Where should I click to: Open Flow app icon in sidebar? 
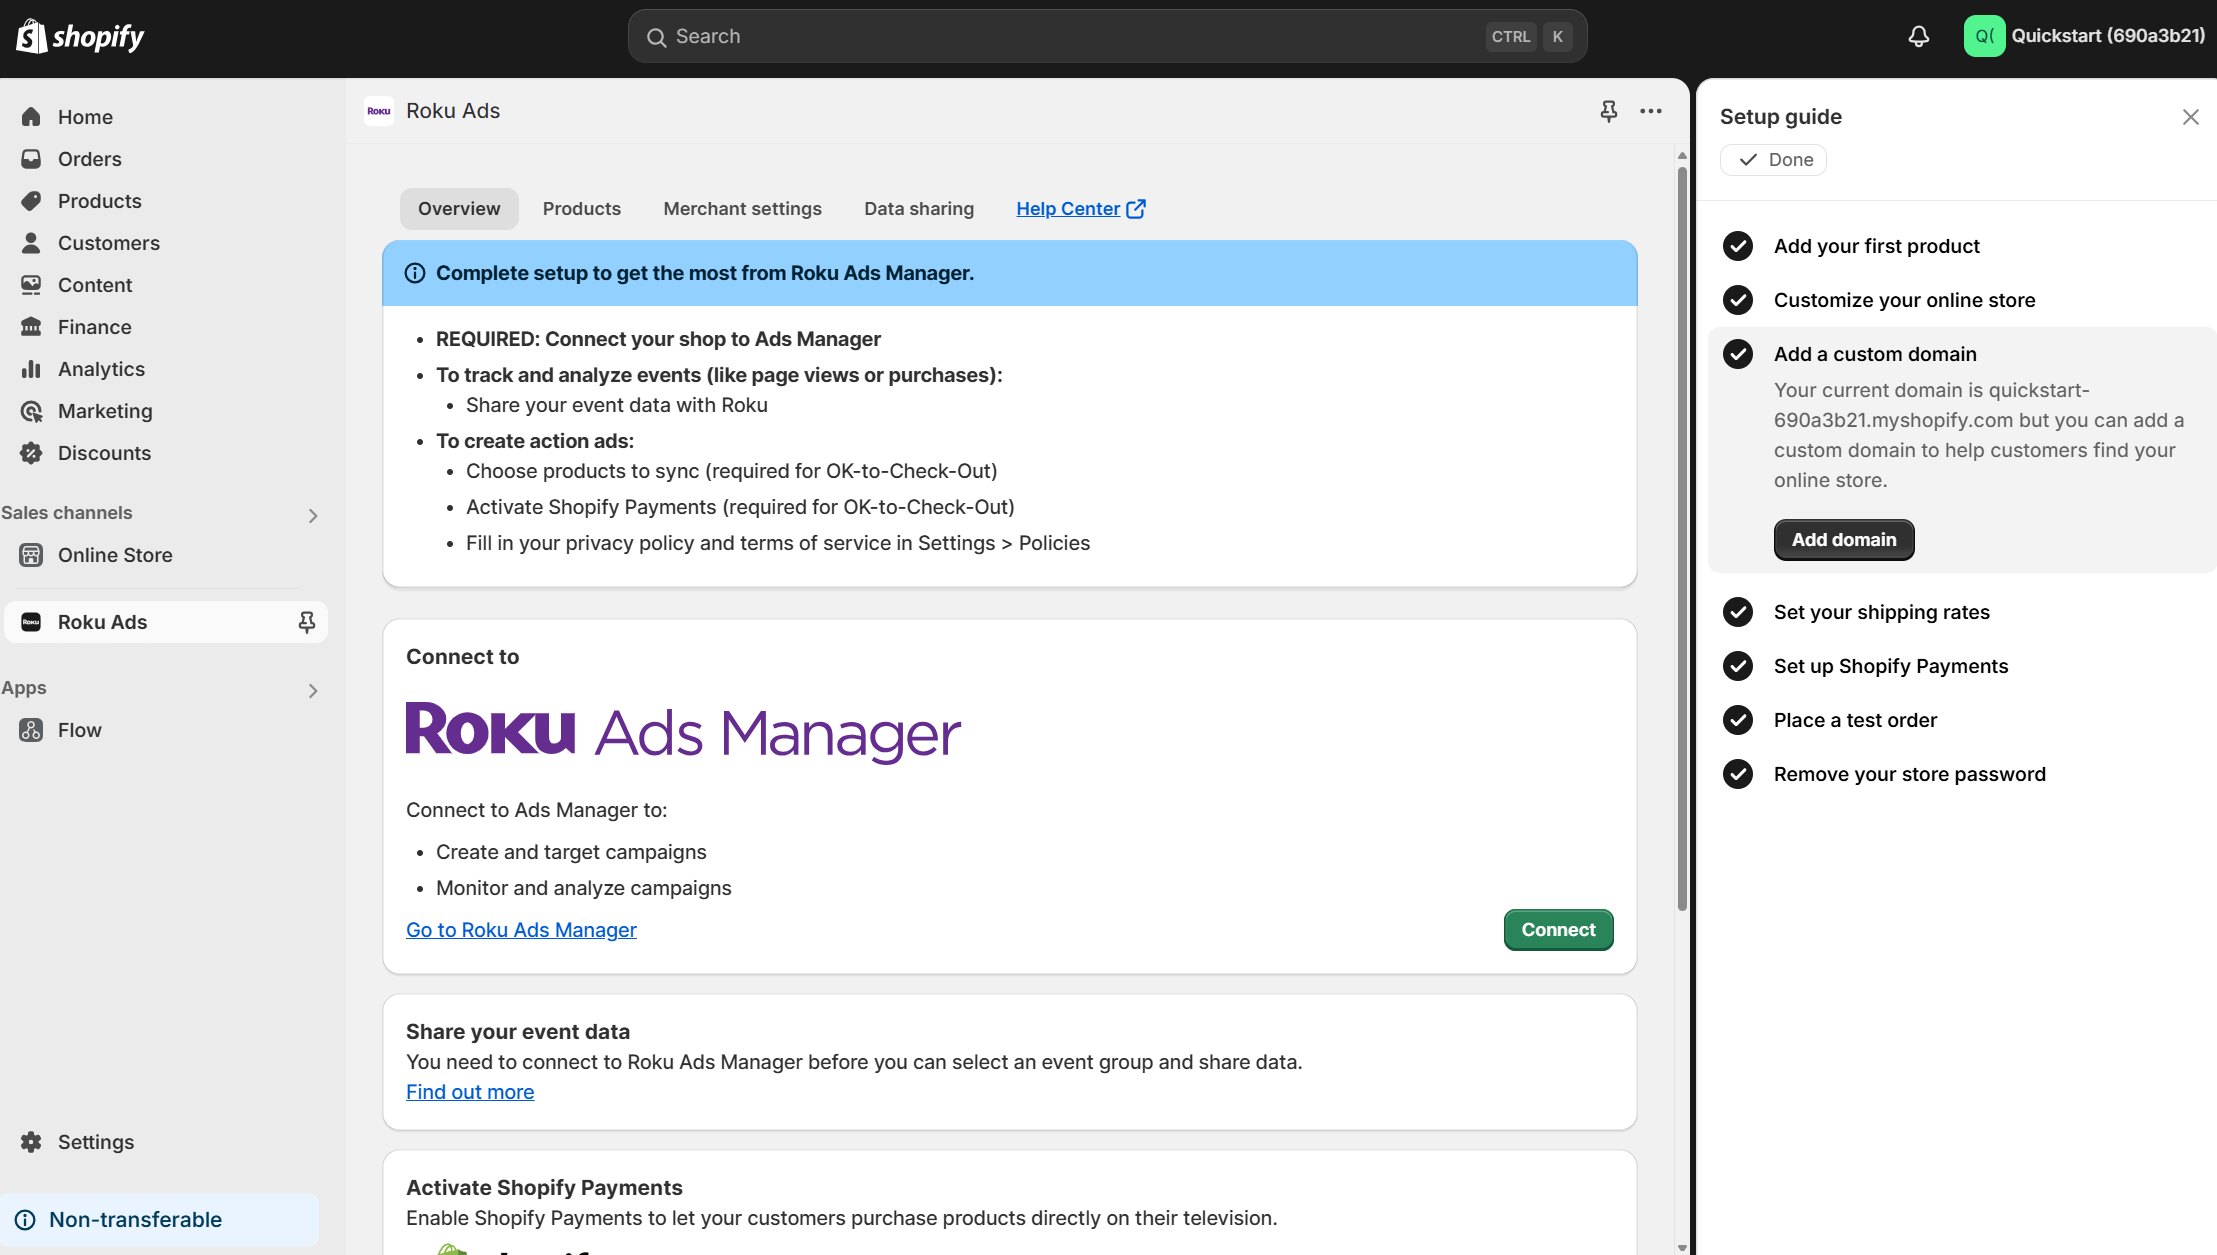[31, 730]
